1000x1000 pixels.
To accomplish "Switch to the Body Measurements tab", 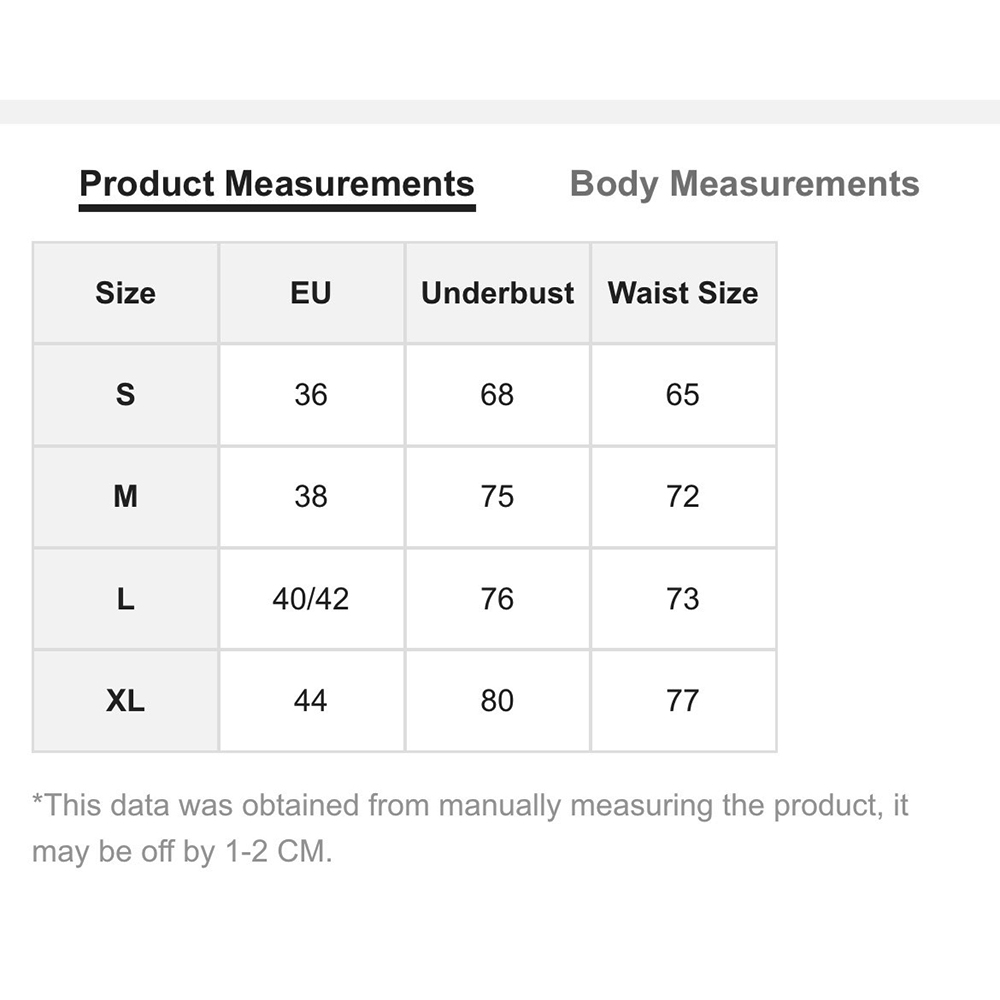I will click(x=744, y=184).
